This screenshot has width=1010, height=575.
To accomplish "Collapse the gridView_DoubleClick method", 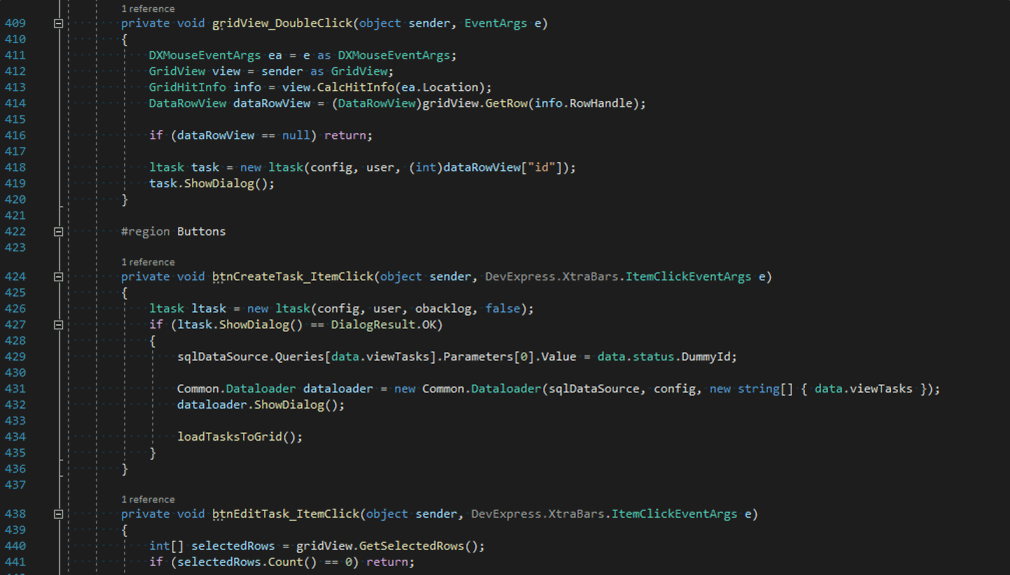I will click(58, 23).
